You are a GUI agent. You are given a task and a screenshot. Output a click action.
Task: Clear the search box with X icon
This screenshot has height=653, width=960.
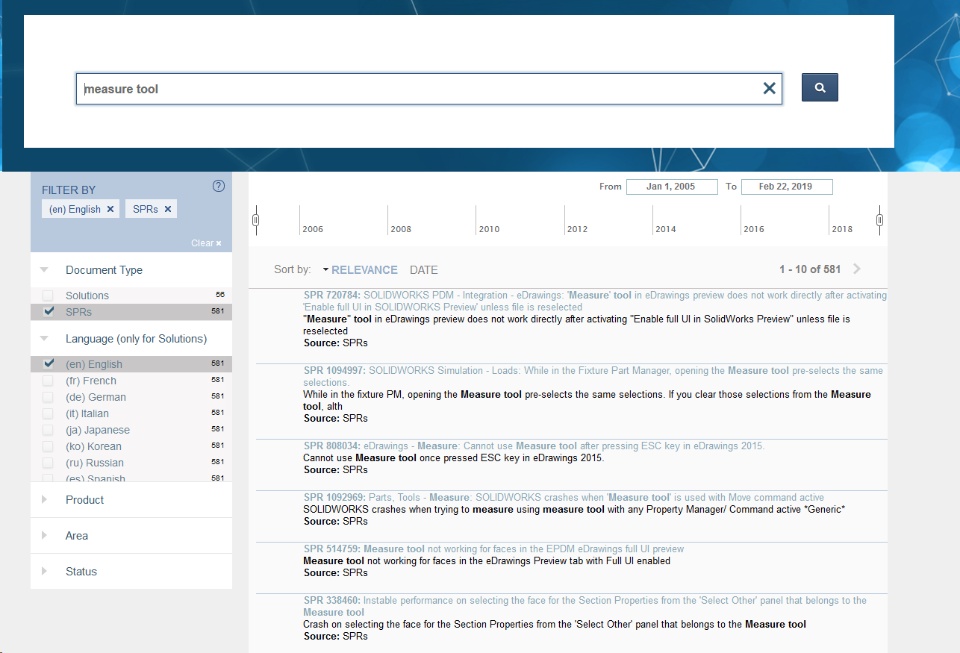(x=770, y=88)
